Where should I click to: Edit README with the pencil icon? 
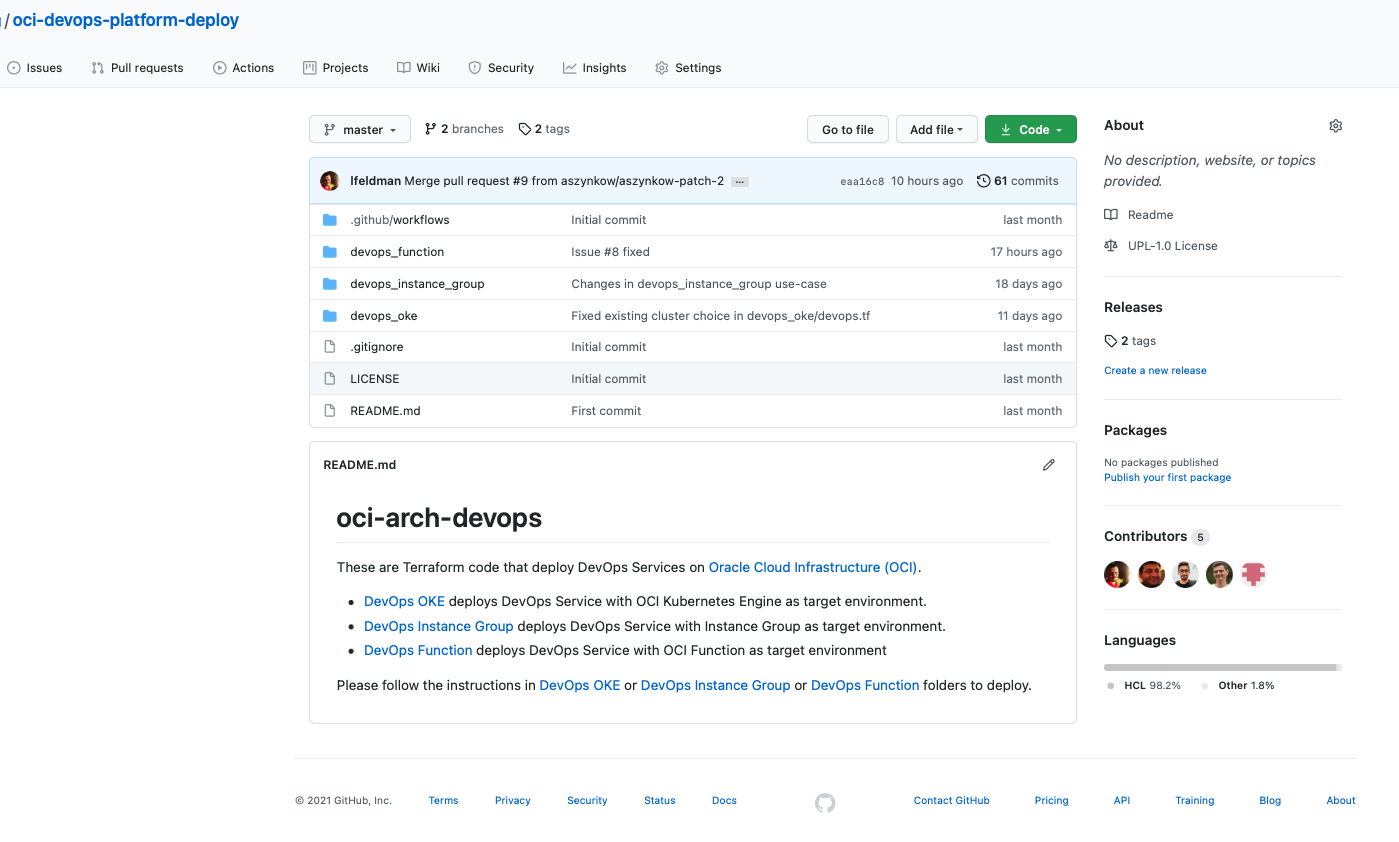pos(1048,465)
